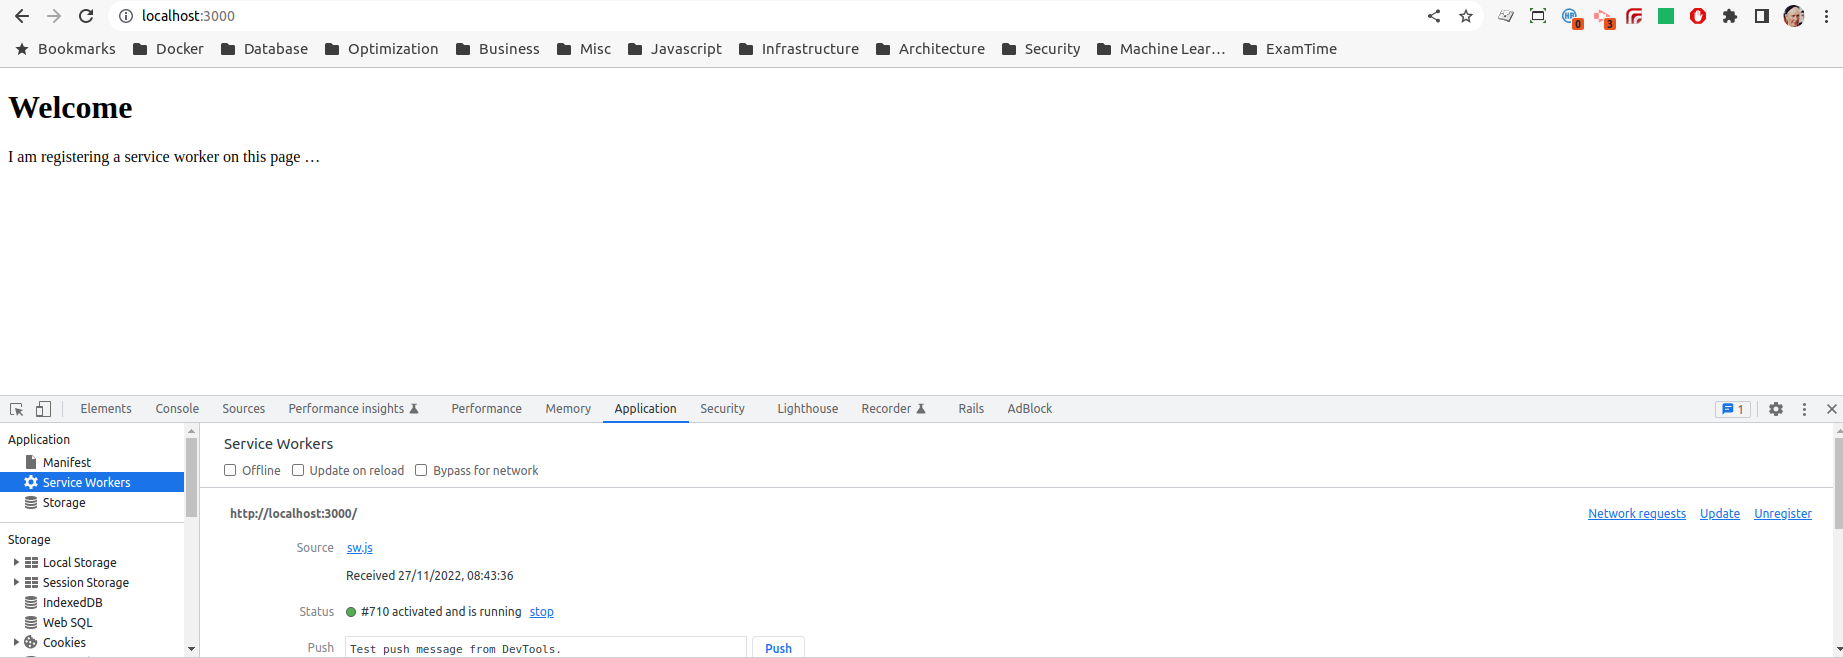Open the Sources tab
Image resolution: width=1843 pixels, height=658 pixels.
tap(243, 409)
